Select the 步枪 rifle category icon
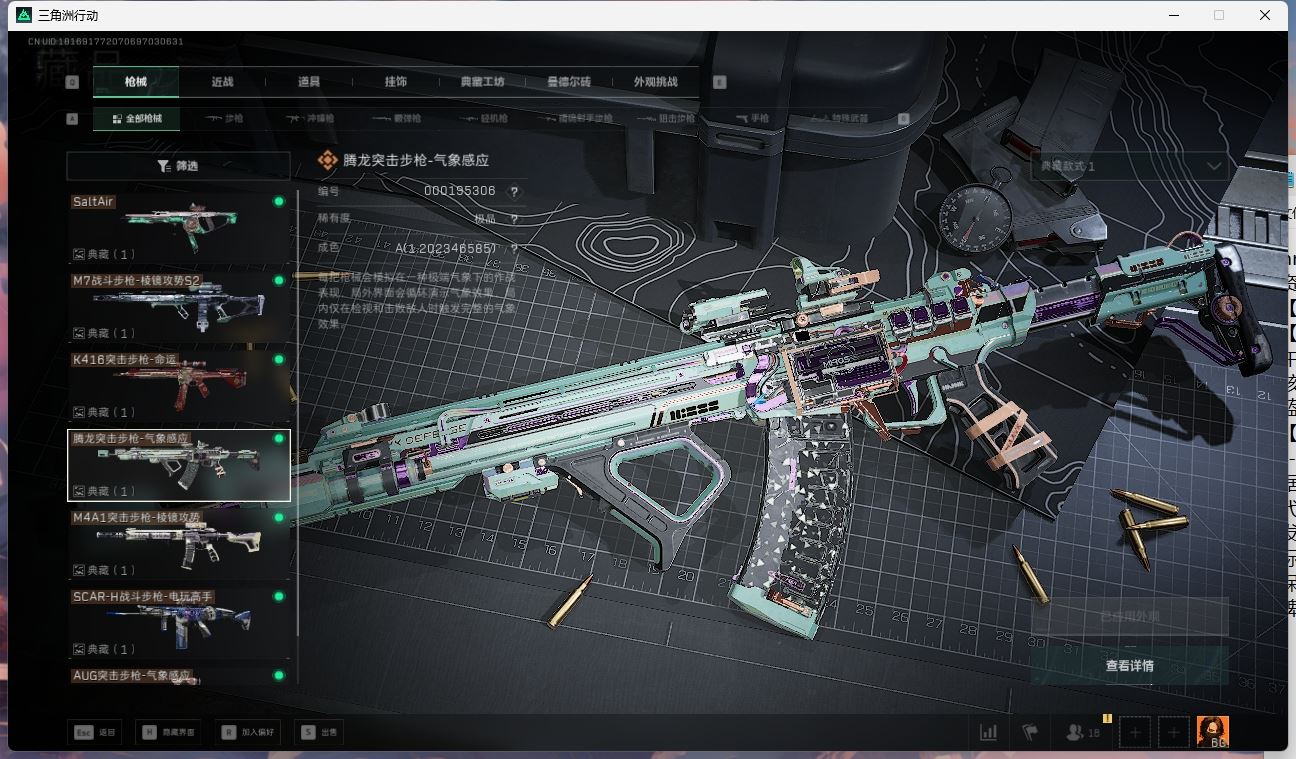Viewport: 1296px width, 759px height. coord(227,118)
